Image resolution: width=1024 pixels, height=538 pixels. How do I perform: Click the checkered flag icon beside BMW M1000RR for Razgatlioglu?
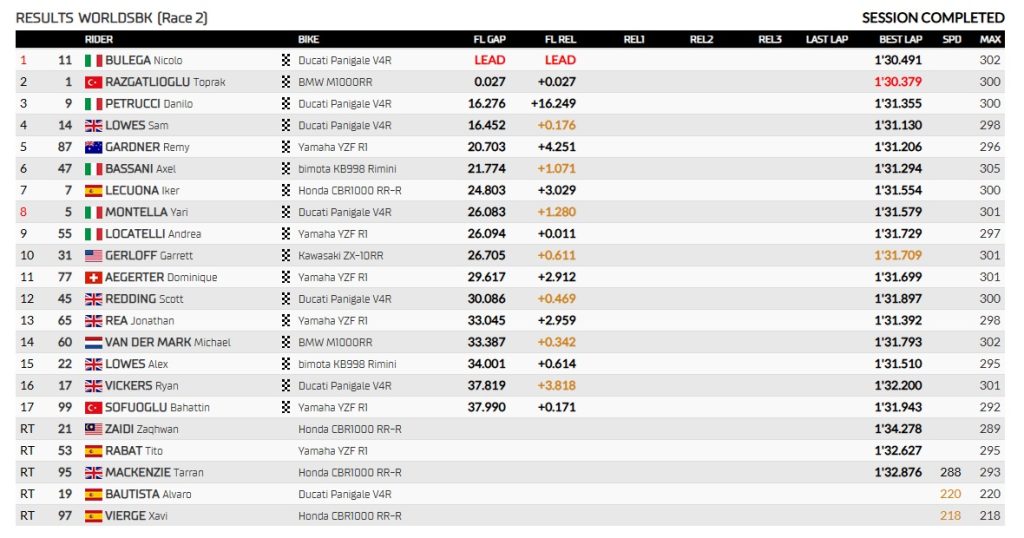pyautogui.click(x=287, y=82)
